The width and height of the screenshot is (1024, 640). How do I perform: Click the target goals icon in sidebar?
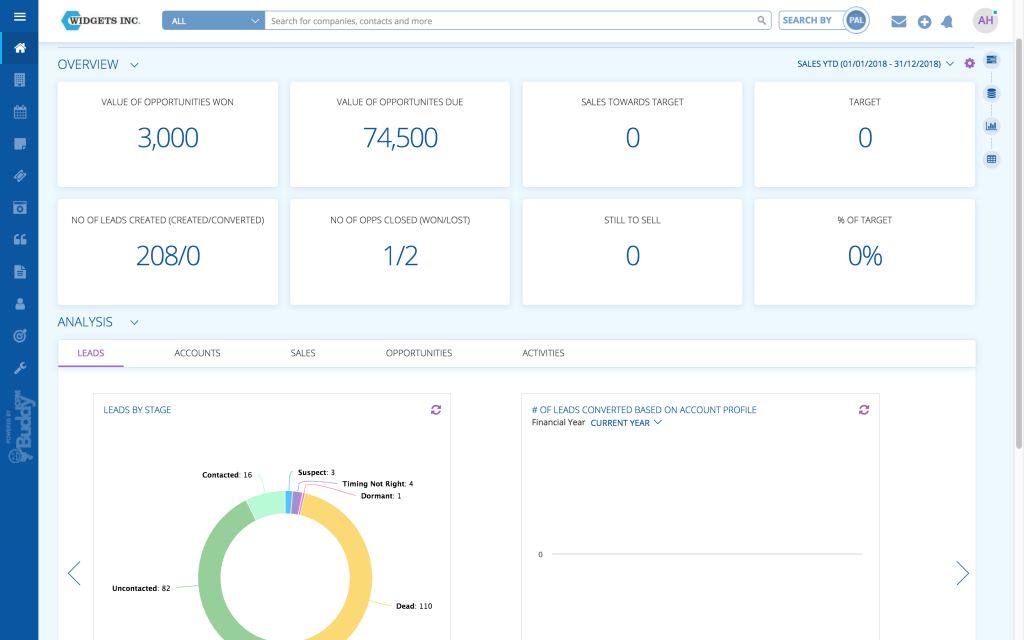pyautogui.click(x=19, y=336)
